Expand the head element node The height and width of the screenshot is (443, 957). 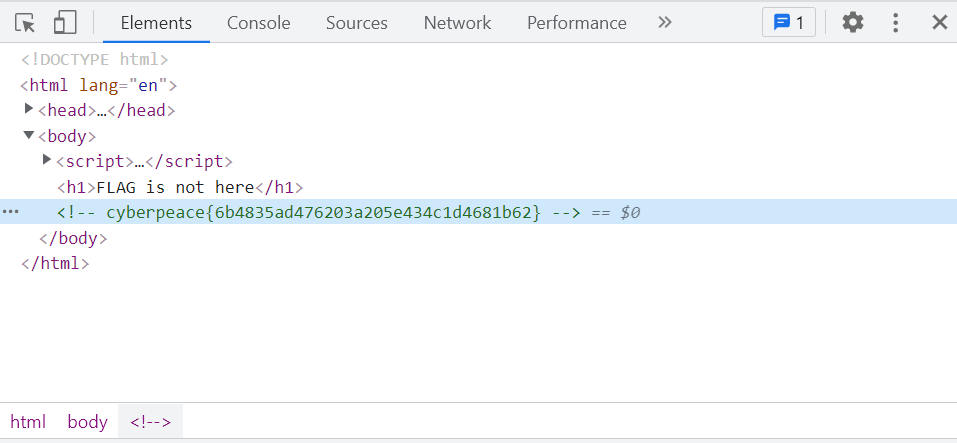tap(29, 110)
